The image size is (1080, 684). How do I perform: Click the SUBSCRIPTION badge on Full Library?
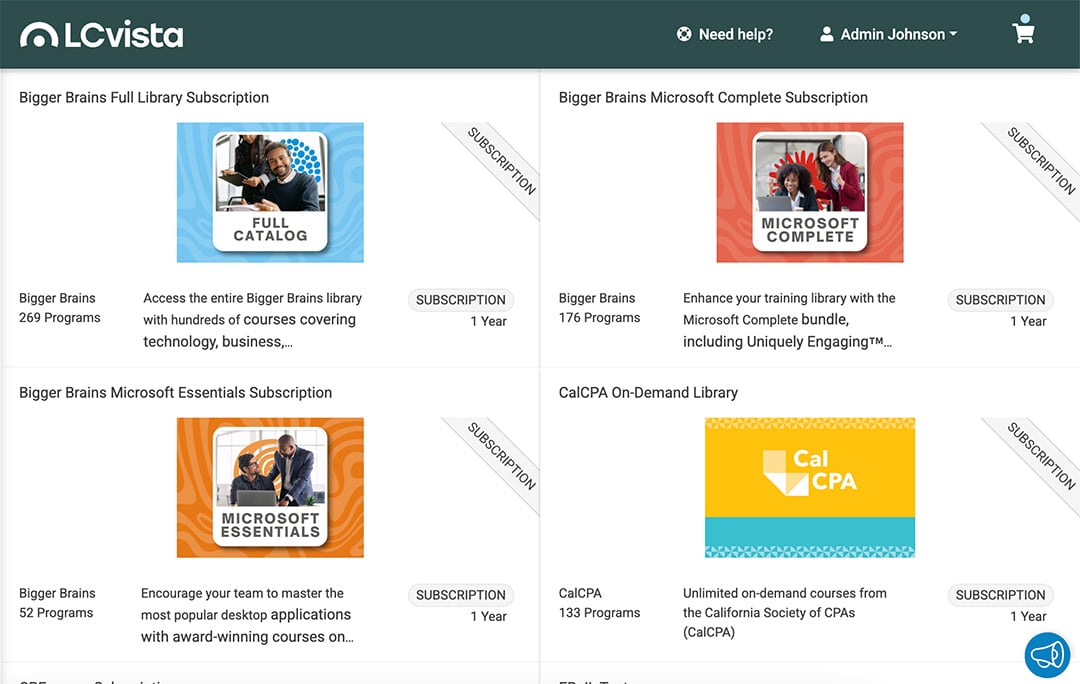coord(460,299)
